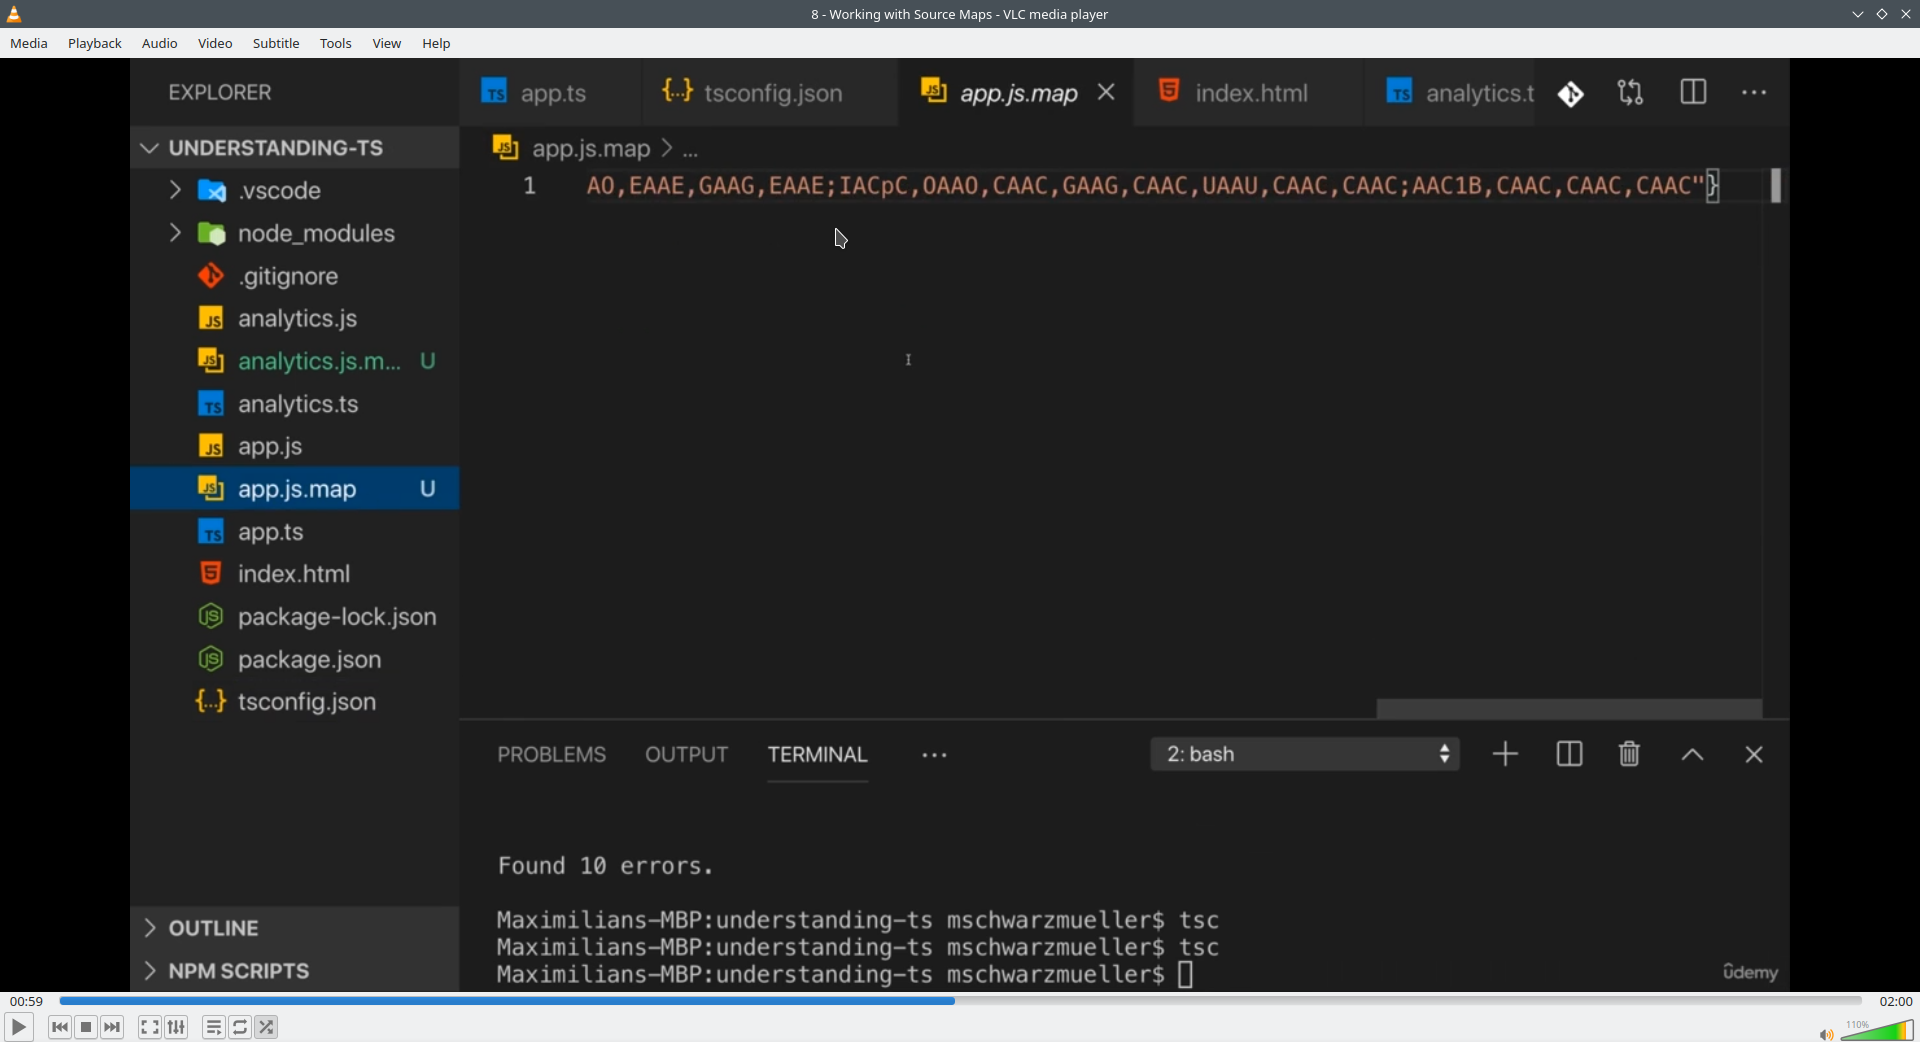Maximize panel size with chevron
The image size is (1920, 1042).
coord(1693,756)
